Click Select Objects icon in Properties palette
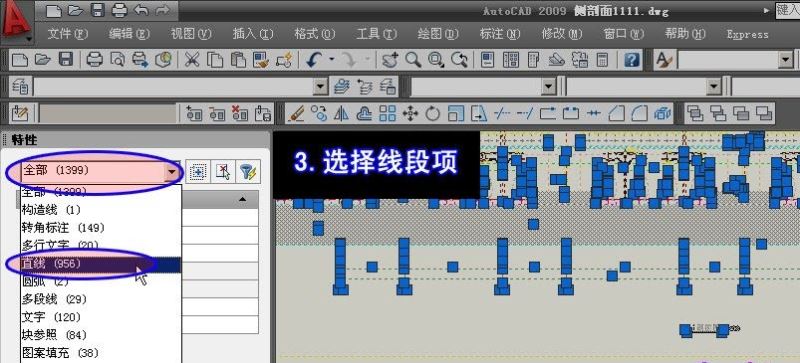800x363 pixels. click(223, 172)
